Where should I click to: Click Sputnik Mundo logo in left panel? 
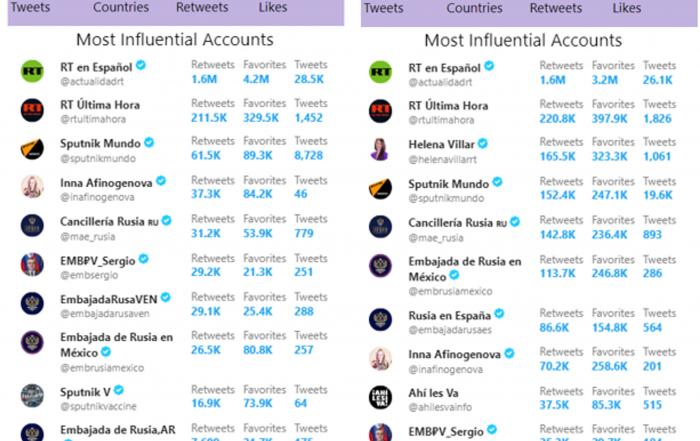pyautogui.click(x=32, y=149)
